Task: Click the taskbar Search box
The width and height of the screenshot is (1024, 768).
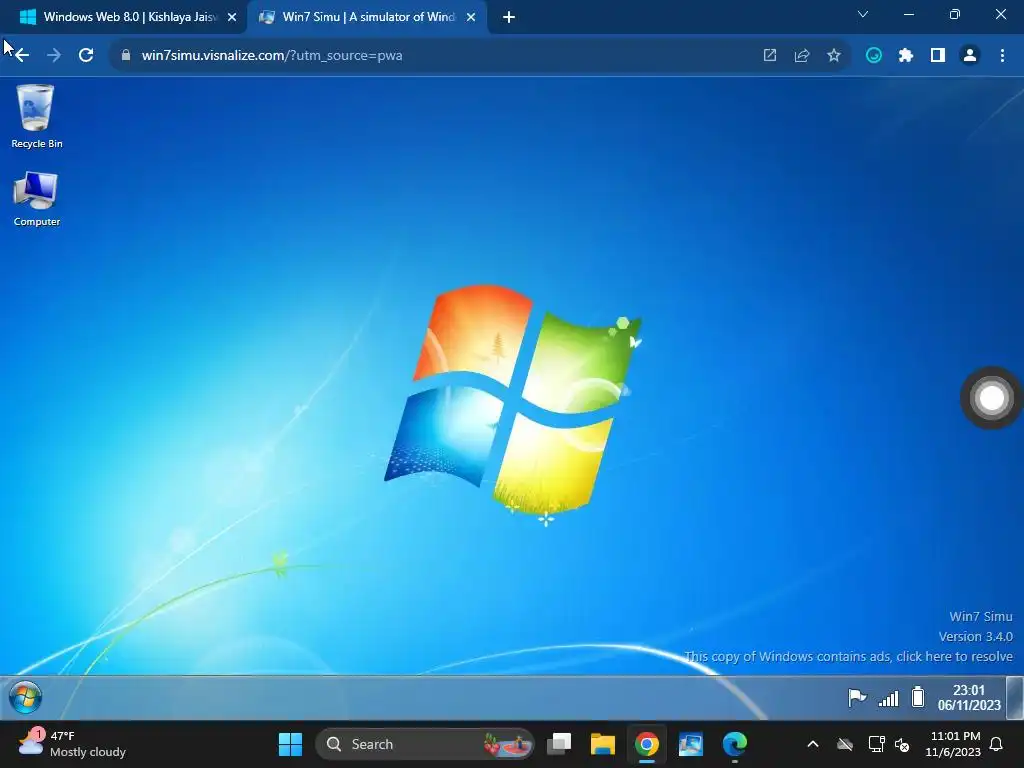Action: [x=424, y=744]
